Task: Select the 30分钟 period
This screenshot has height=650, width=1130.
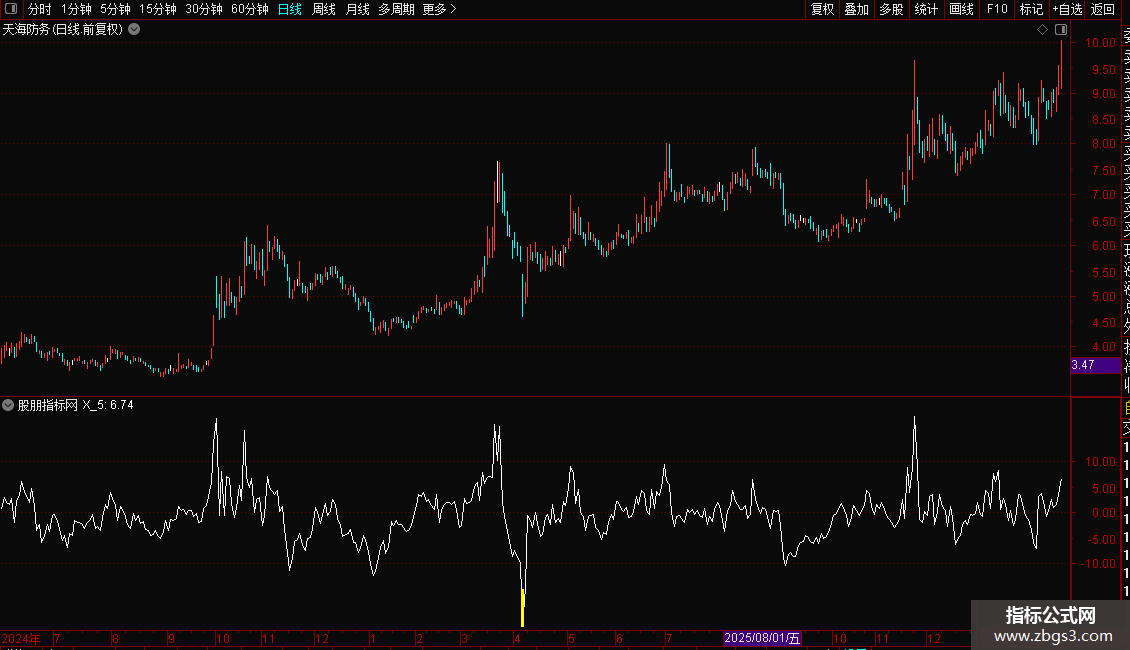Action: coord(204,9)
